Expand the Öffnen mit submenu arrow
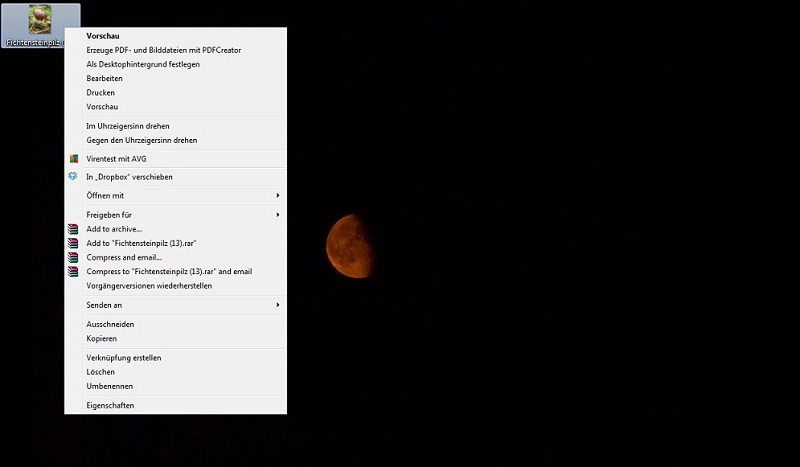This screenshot has height=467, width=800. click(x=277, y=196)
